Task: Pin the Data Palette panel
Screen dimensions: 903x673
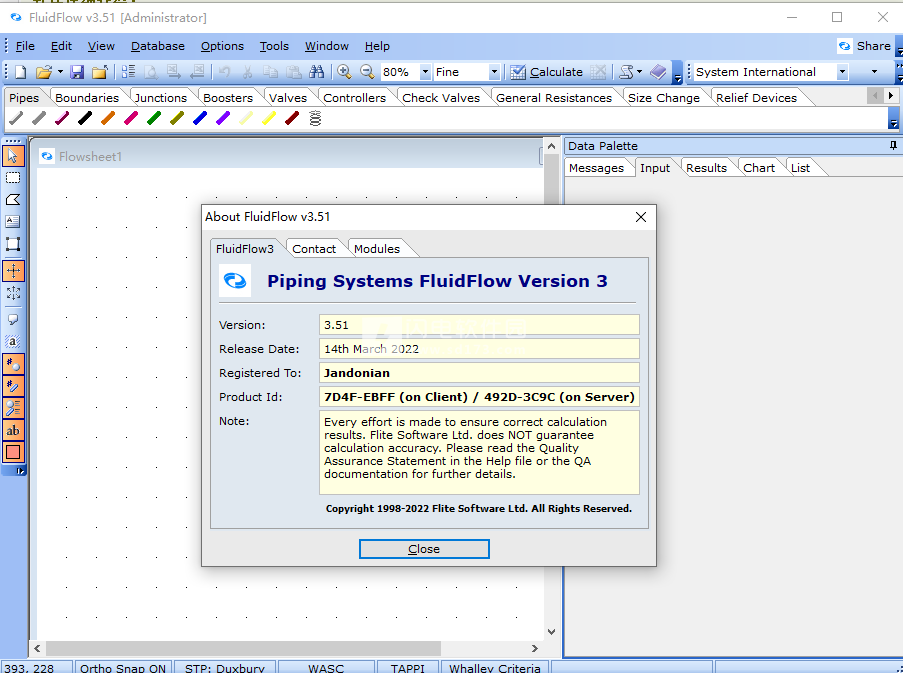Action: point(893,146)
